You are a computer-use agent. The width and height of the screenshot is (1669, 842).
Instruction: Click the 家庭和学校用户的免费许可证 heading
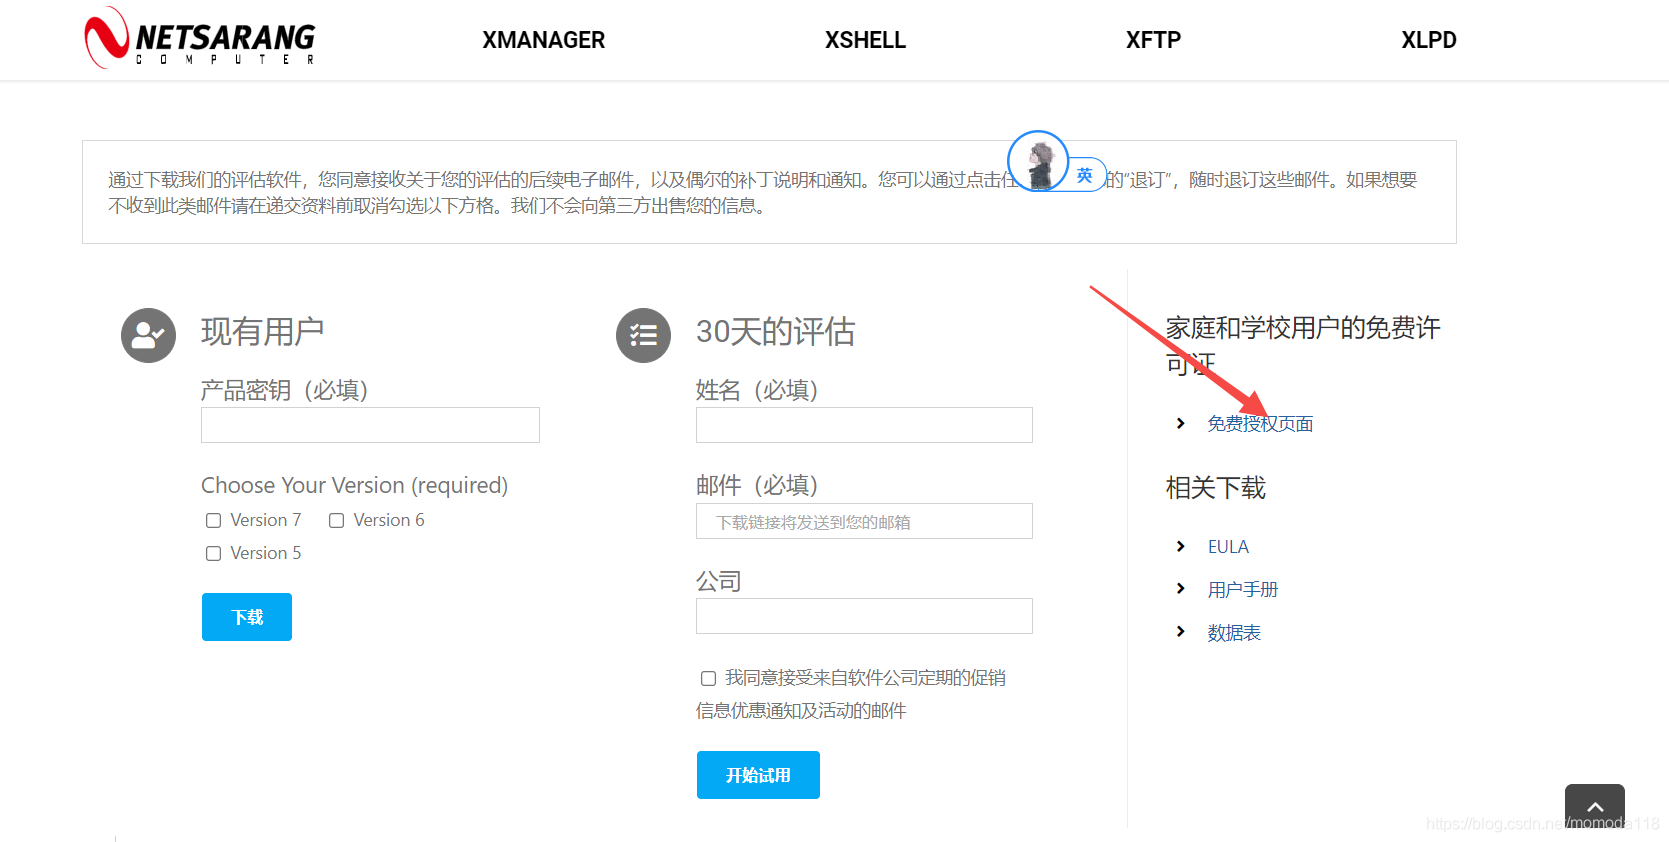1303,345
